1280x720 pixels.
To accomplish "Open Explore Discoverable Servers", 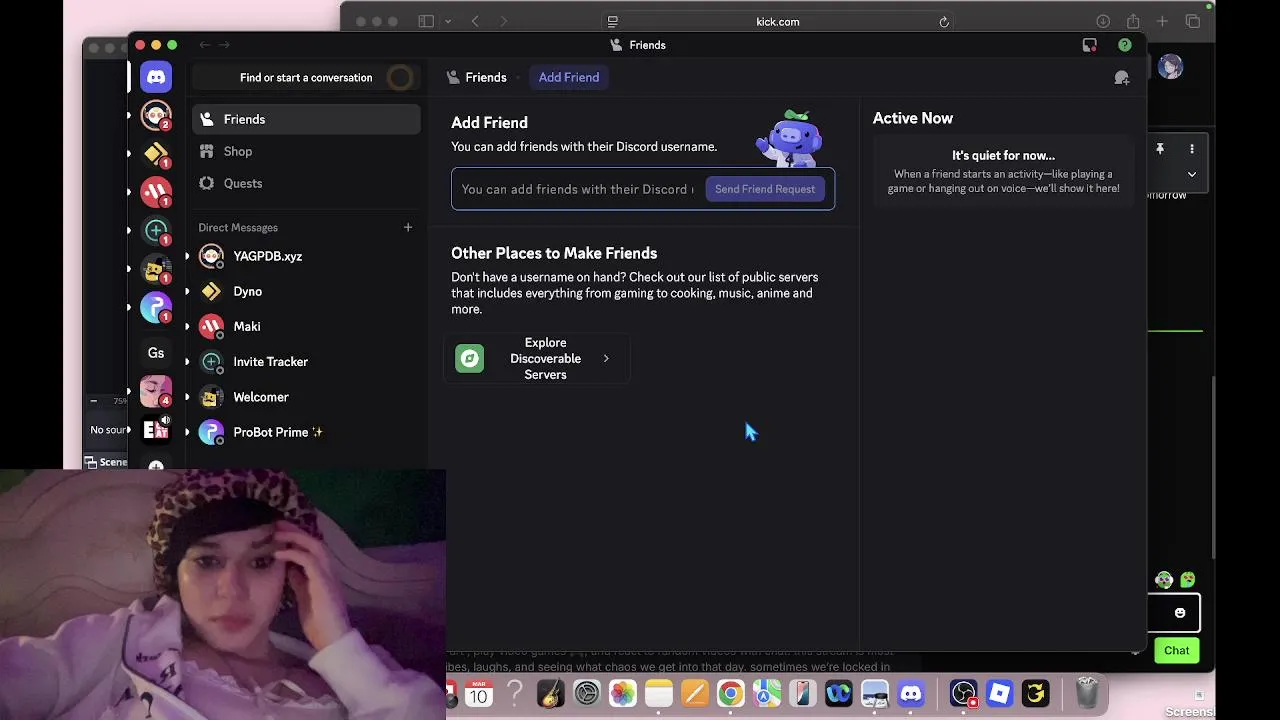I will click(536, 358).
